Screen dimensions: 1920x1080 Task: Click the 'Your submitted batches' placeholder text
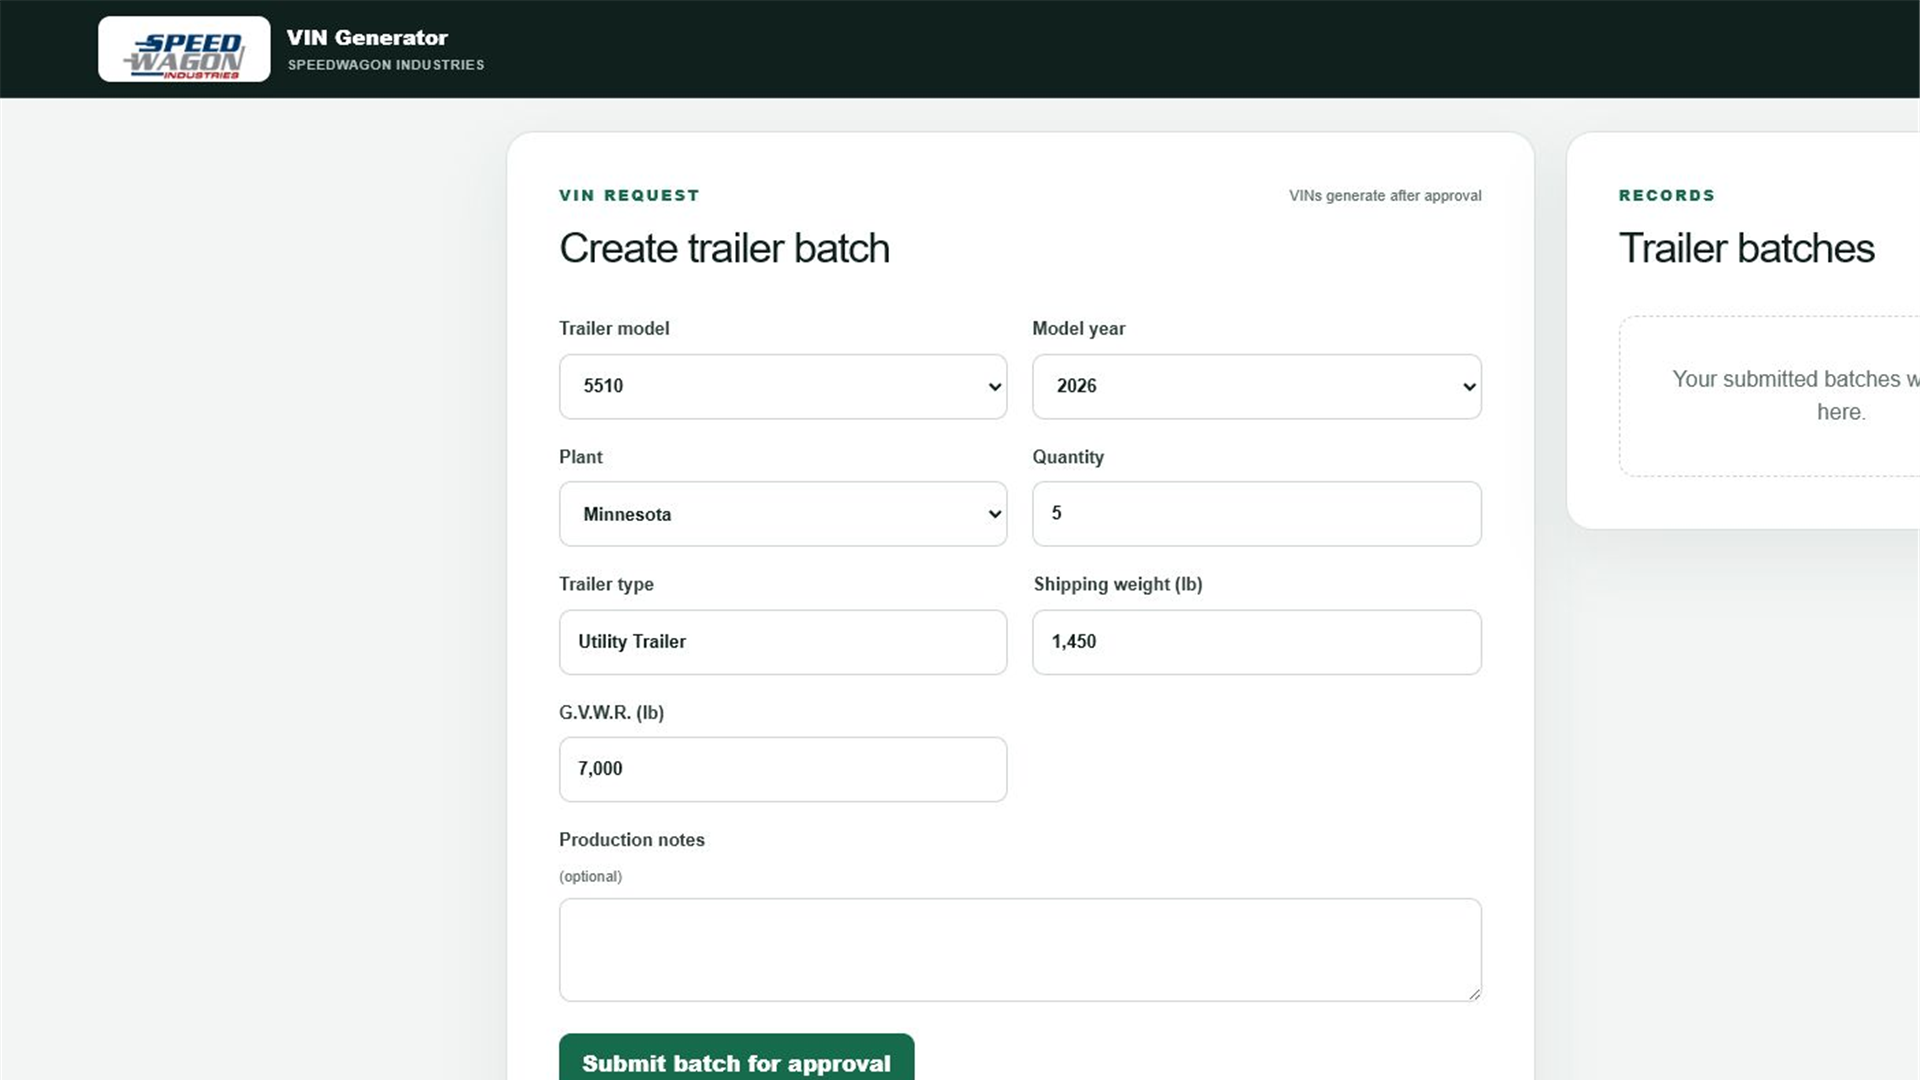pos(1795,395)
